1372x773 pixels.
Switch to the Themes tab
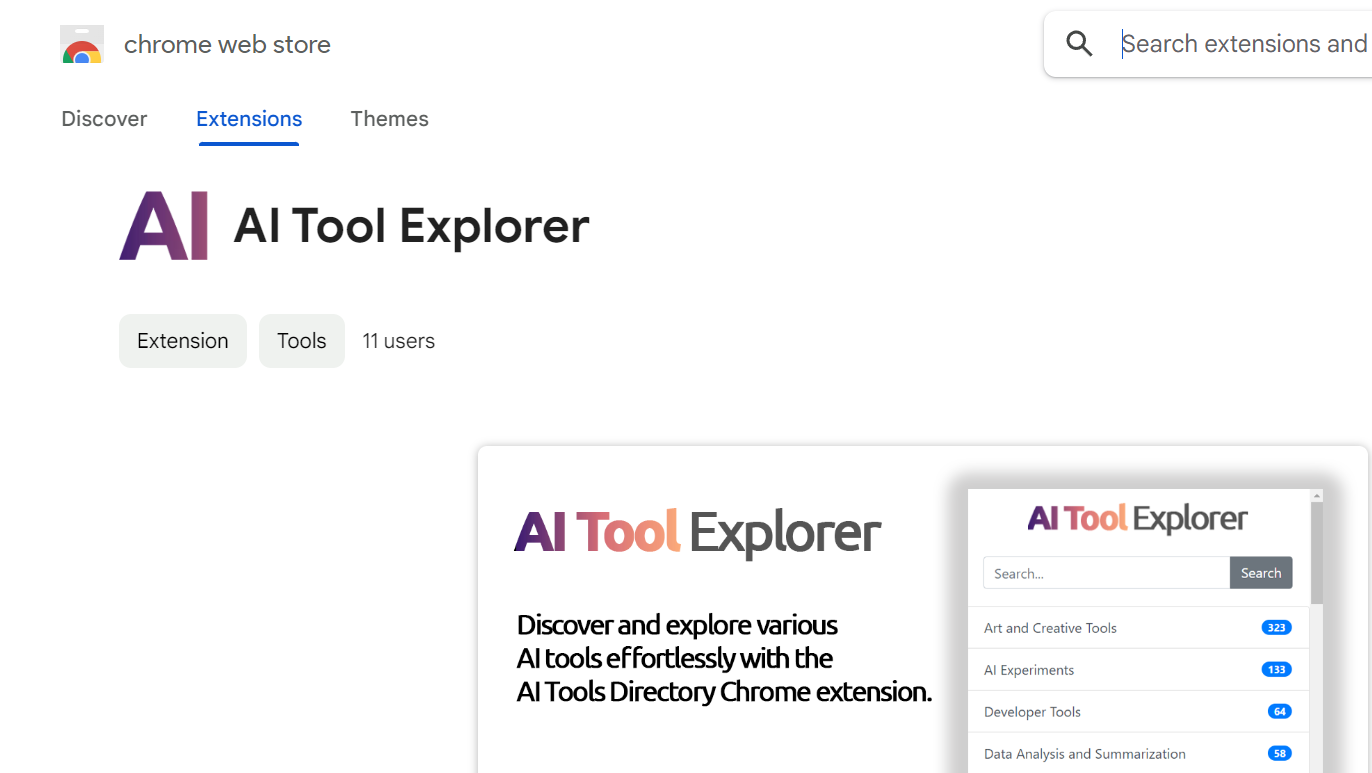point(389,118)
